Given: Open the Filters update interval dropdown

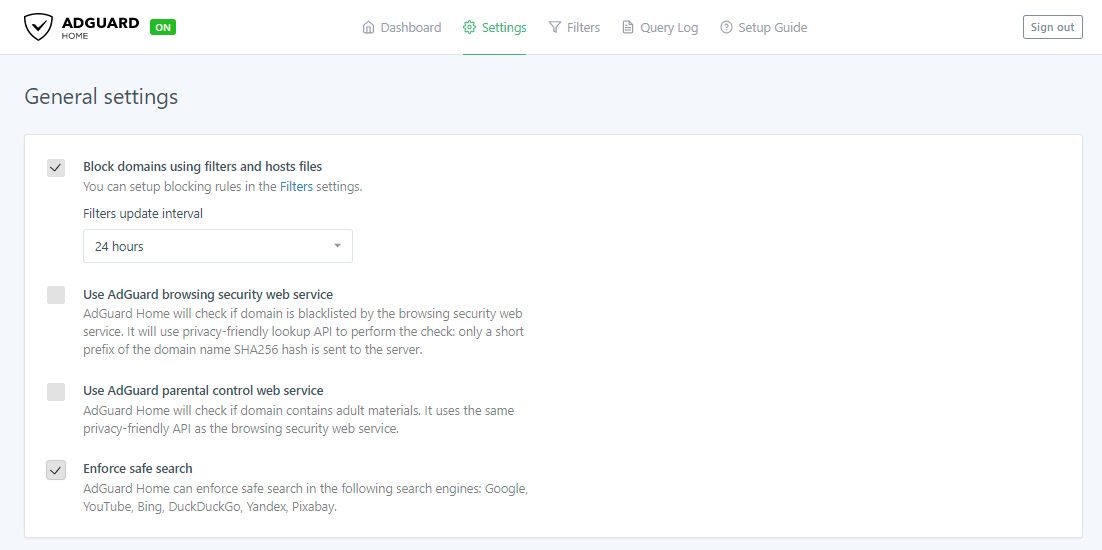Looking at the screenshot, I should [217, 246].
